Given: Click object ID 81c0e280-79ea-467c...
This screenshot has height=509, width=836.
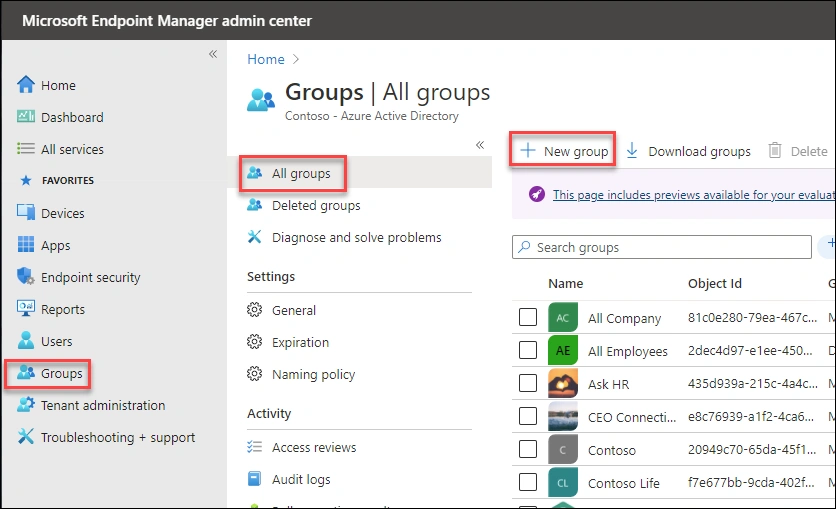Looking at the screenshot, I should 752,317.
